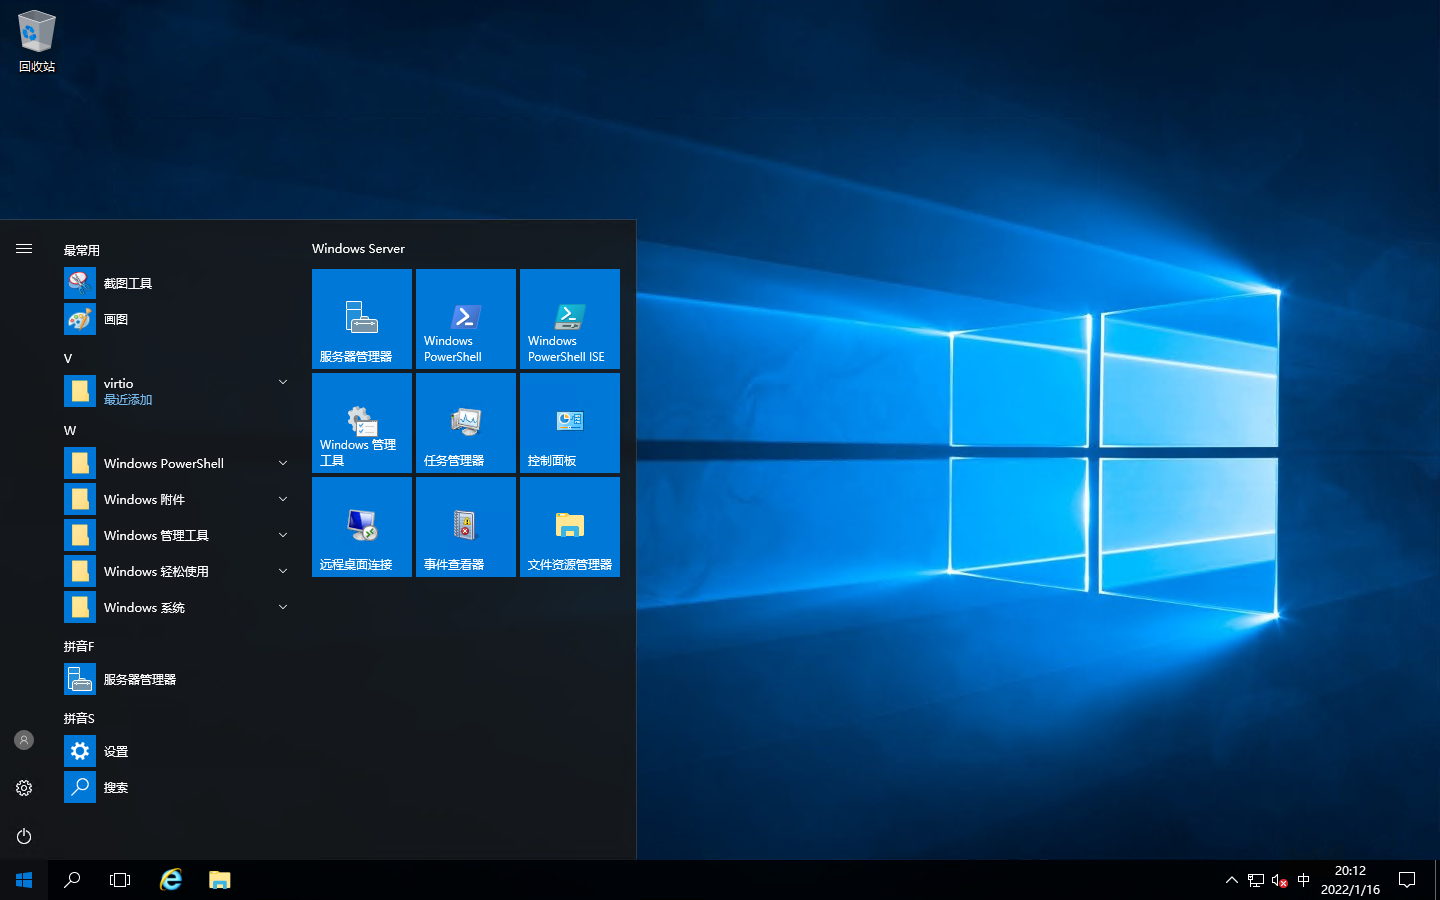This screenshot has height=900, width=1440.
Task: Open the 文件资源管理器 tile
Action: pyautogui.click(x=570, y=527)
